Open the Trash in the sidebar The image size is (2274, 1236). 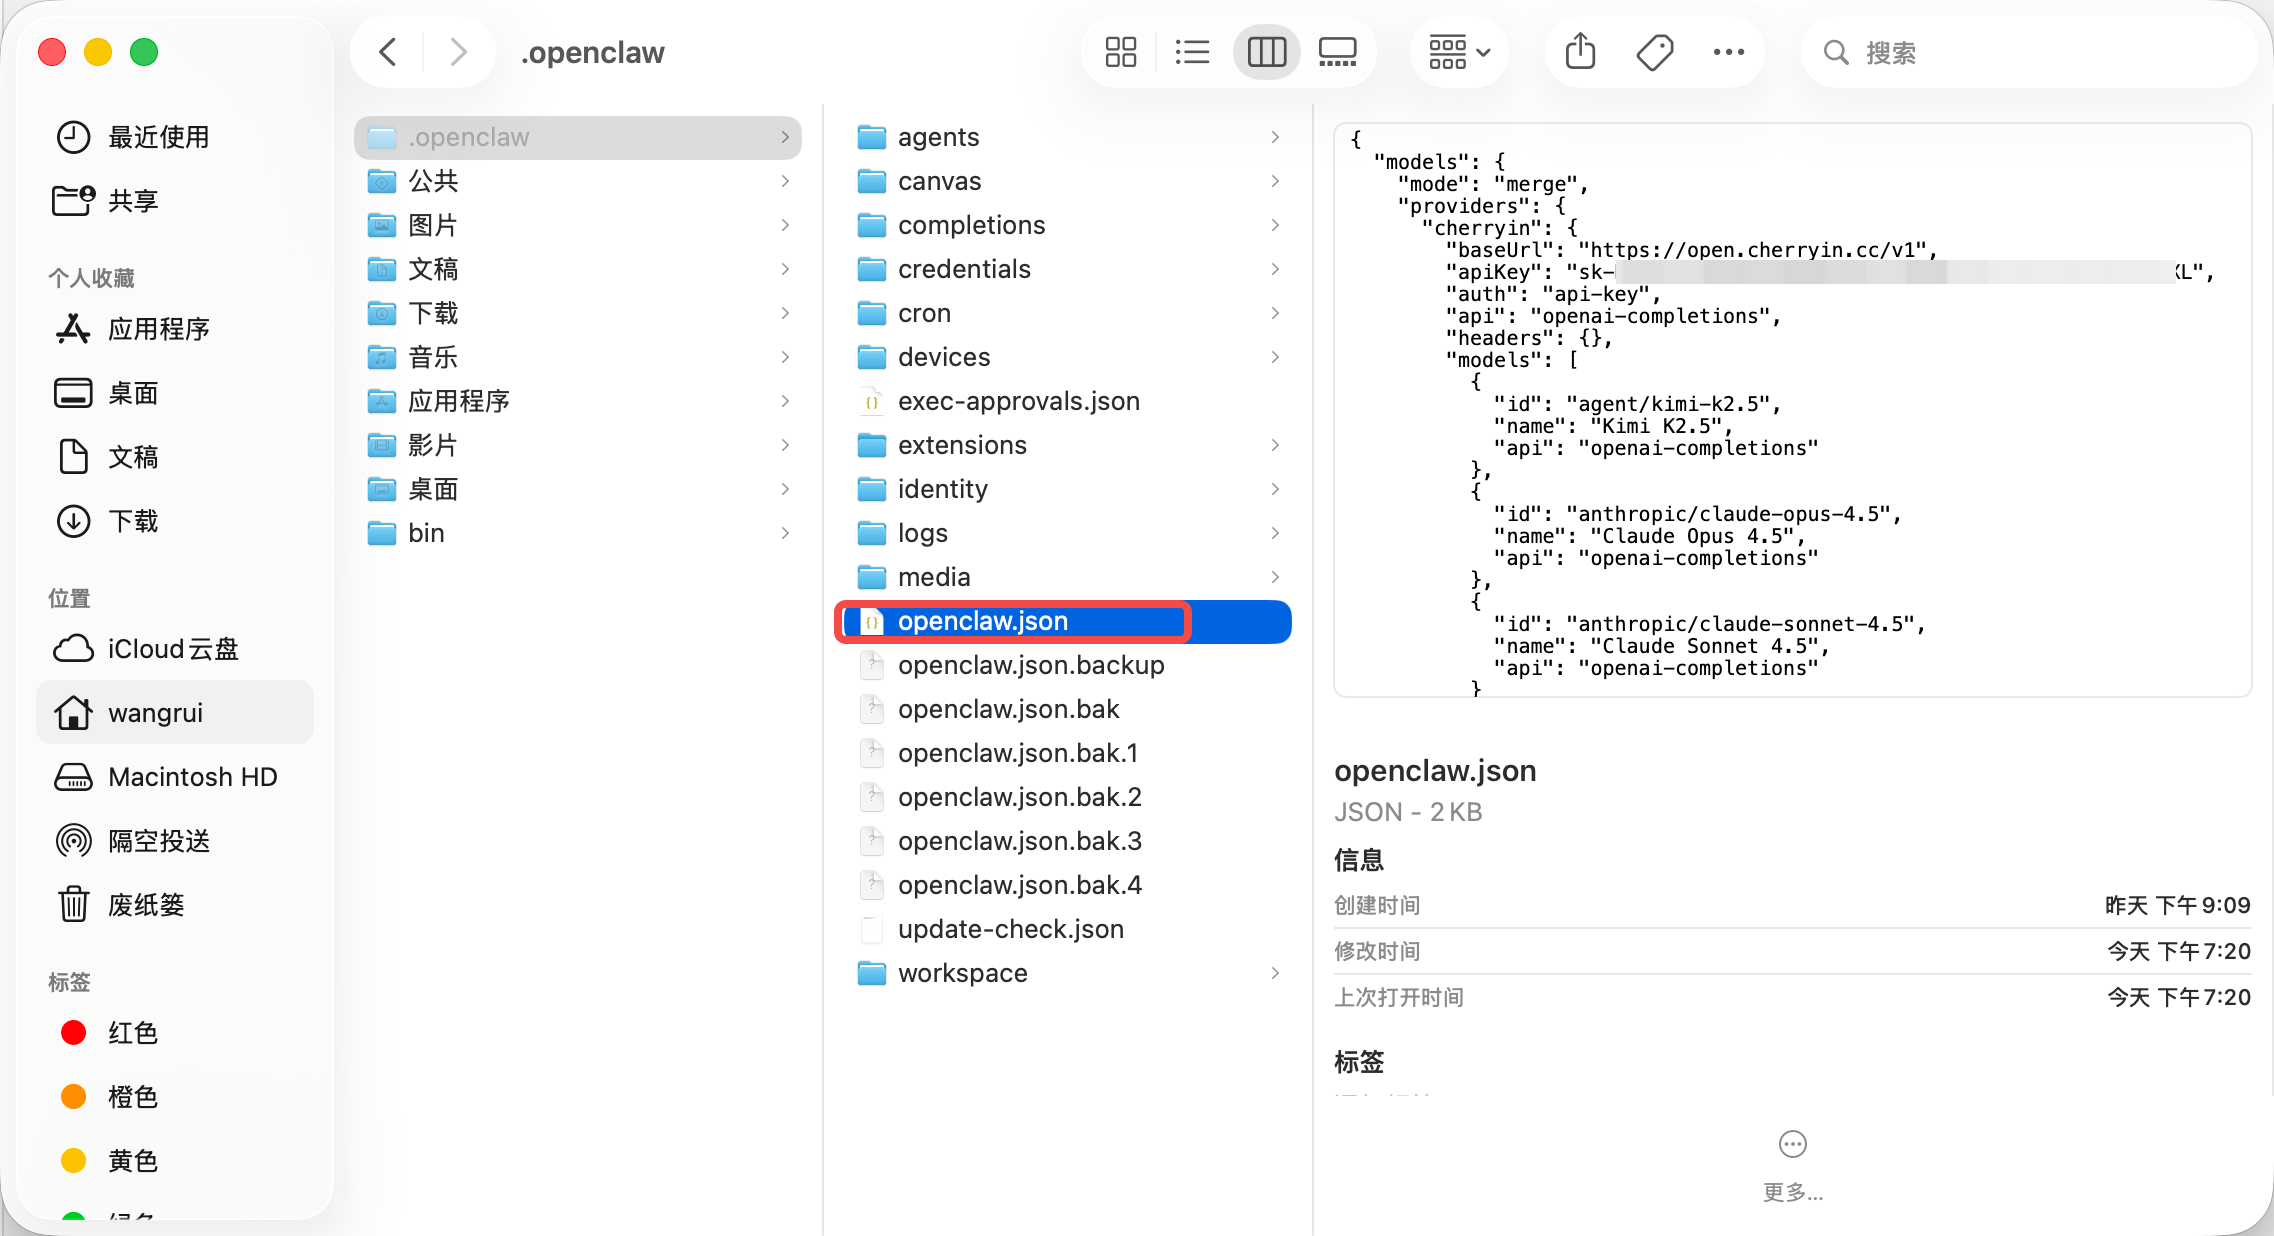146,905
